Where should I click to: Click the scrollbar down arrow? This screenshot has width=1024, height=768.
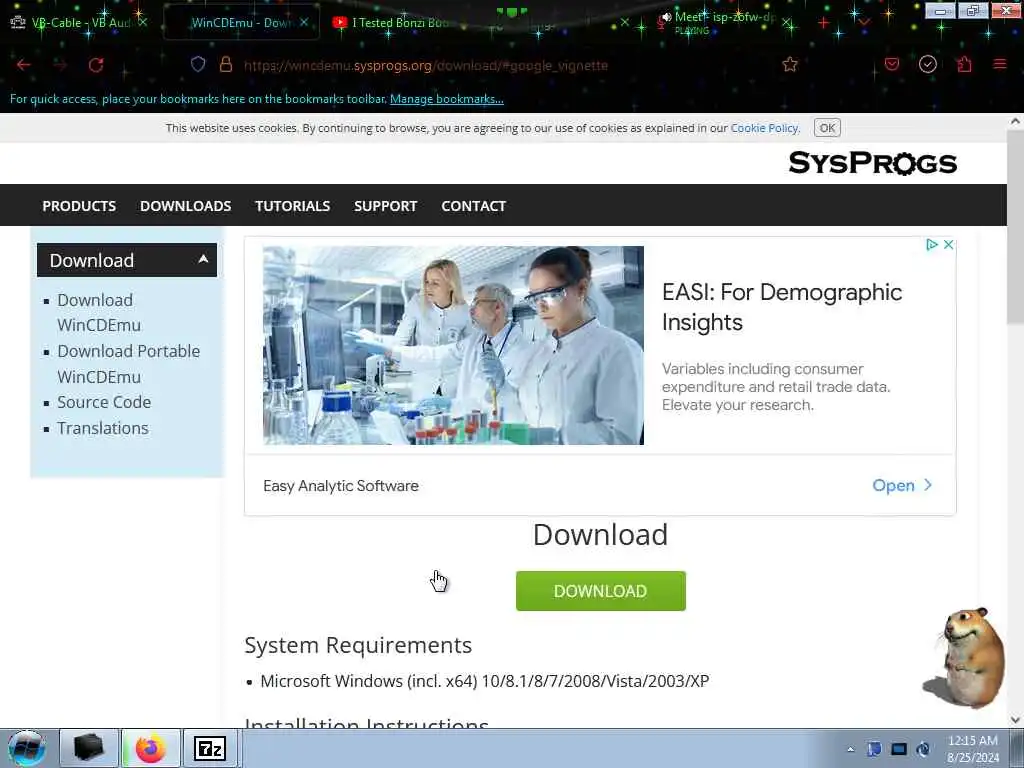pyautogui.click(x=1015, y=720)
